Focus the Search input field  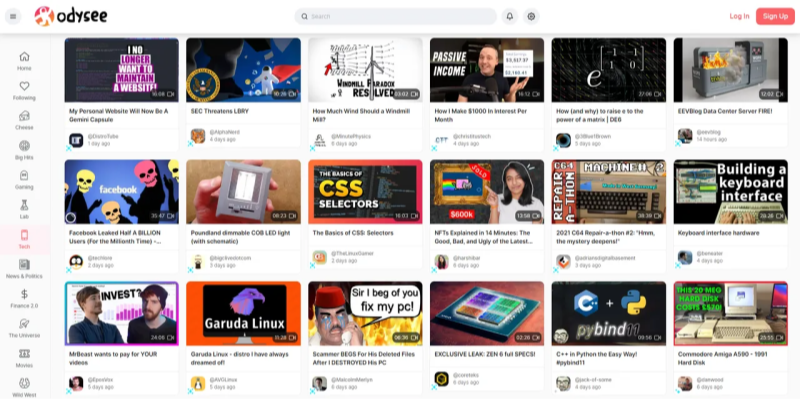pos(395,16)
